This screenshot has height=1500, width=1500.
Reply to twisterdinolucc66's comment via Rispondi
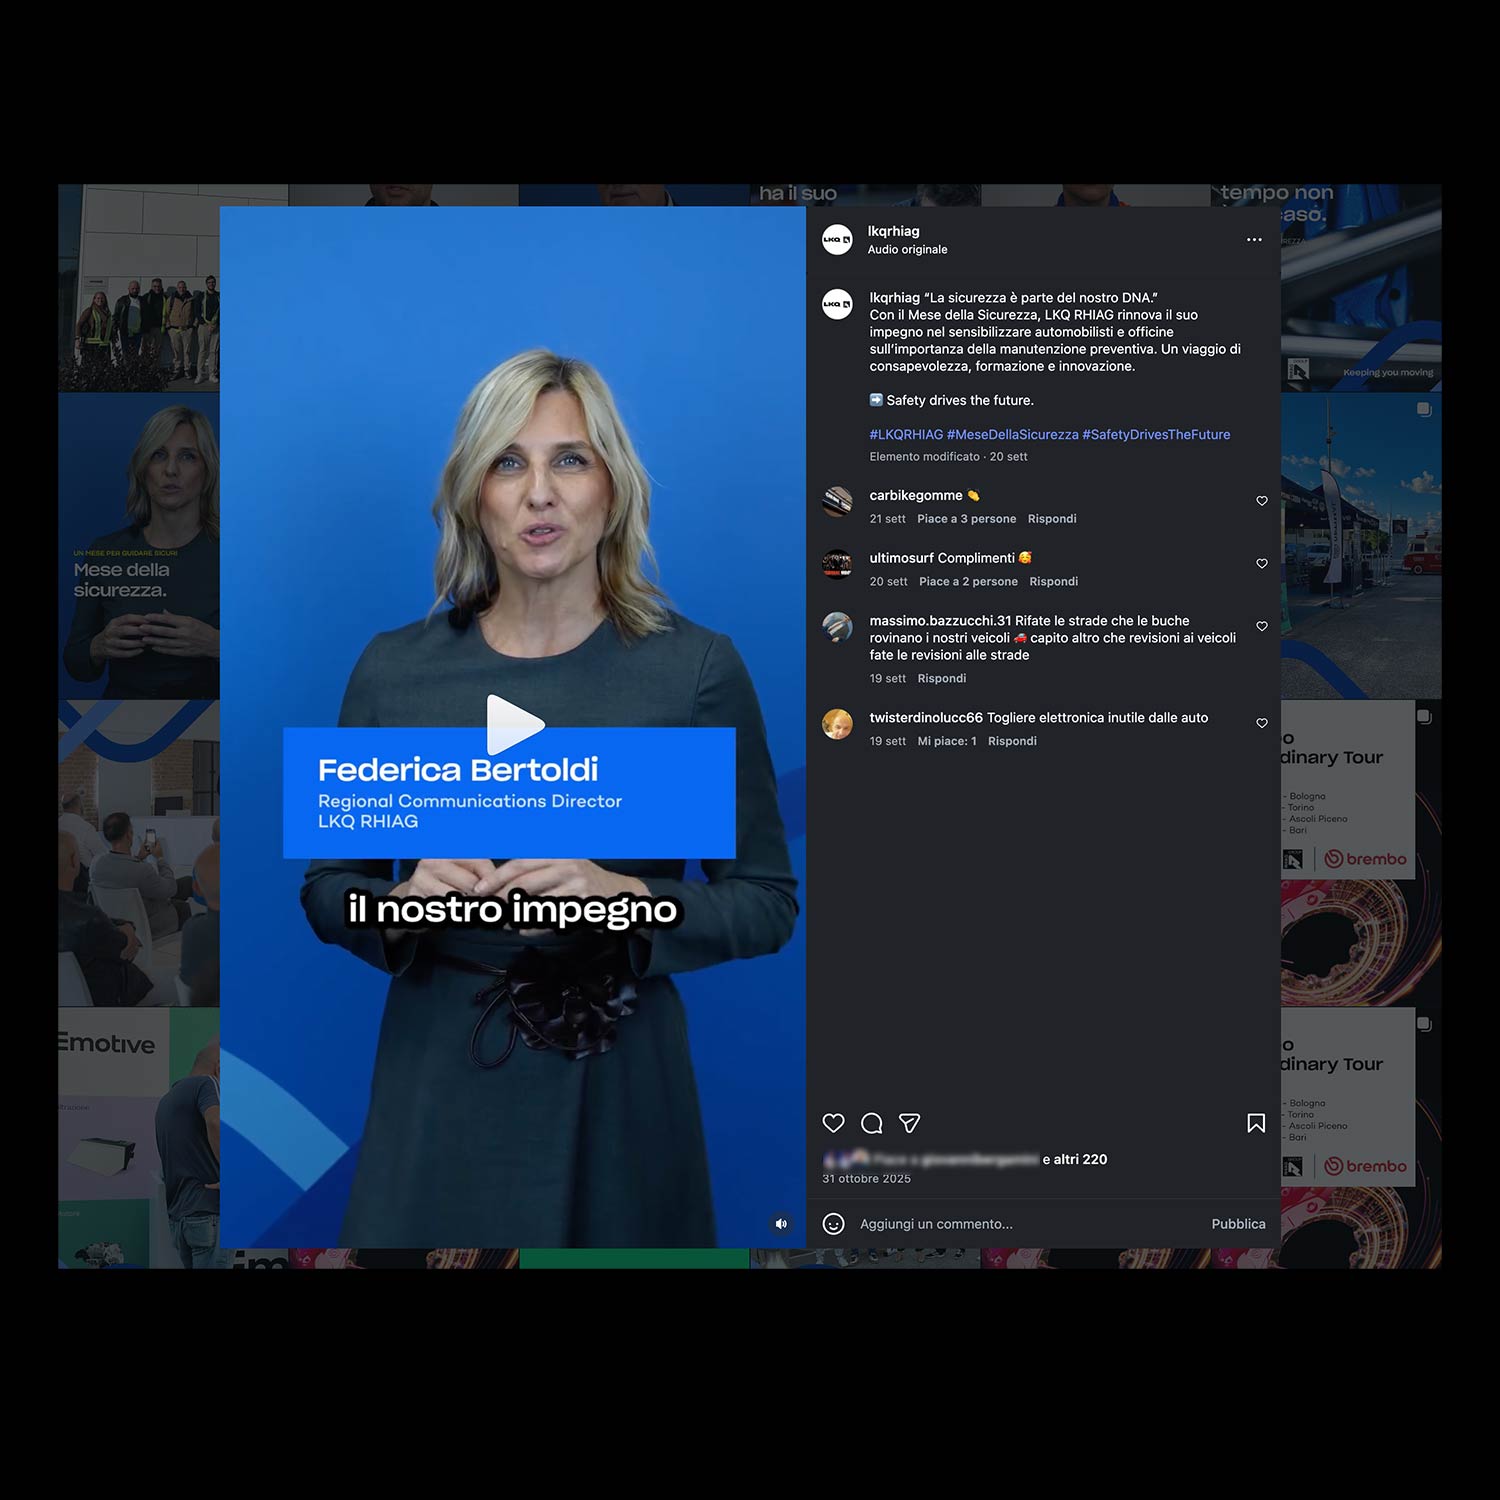pyautogui.click(x=1012, y=742)
